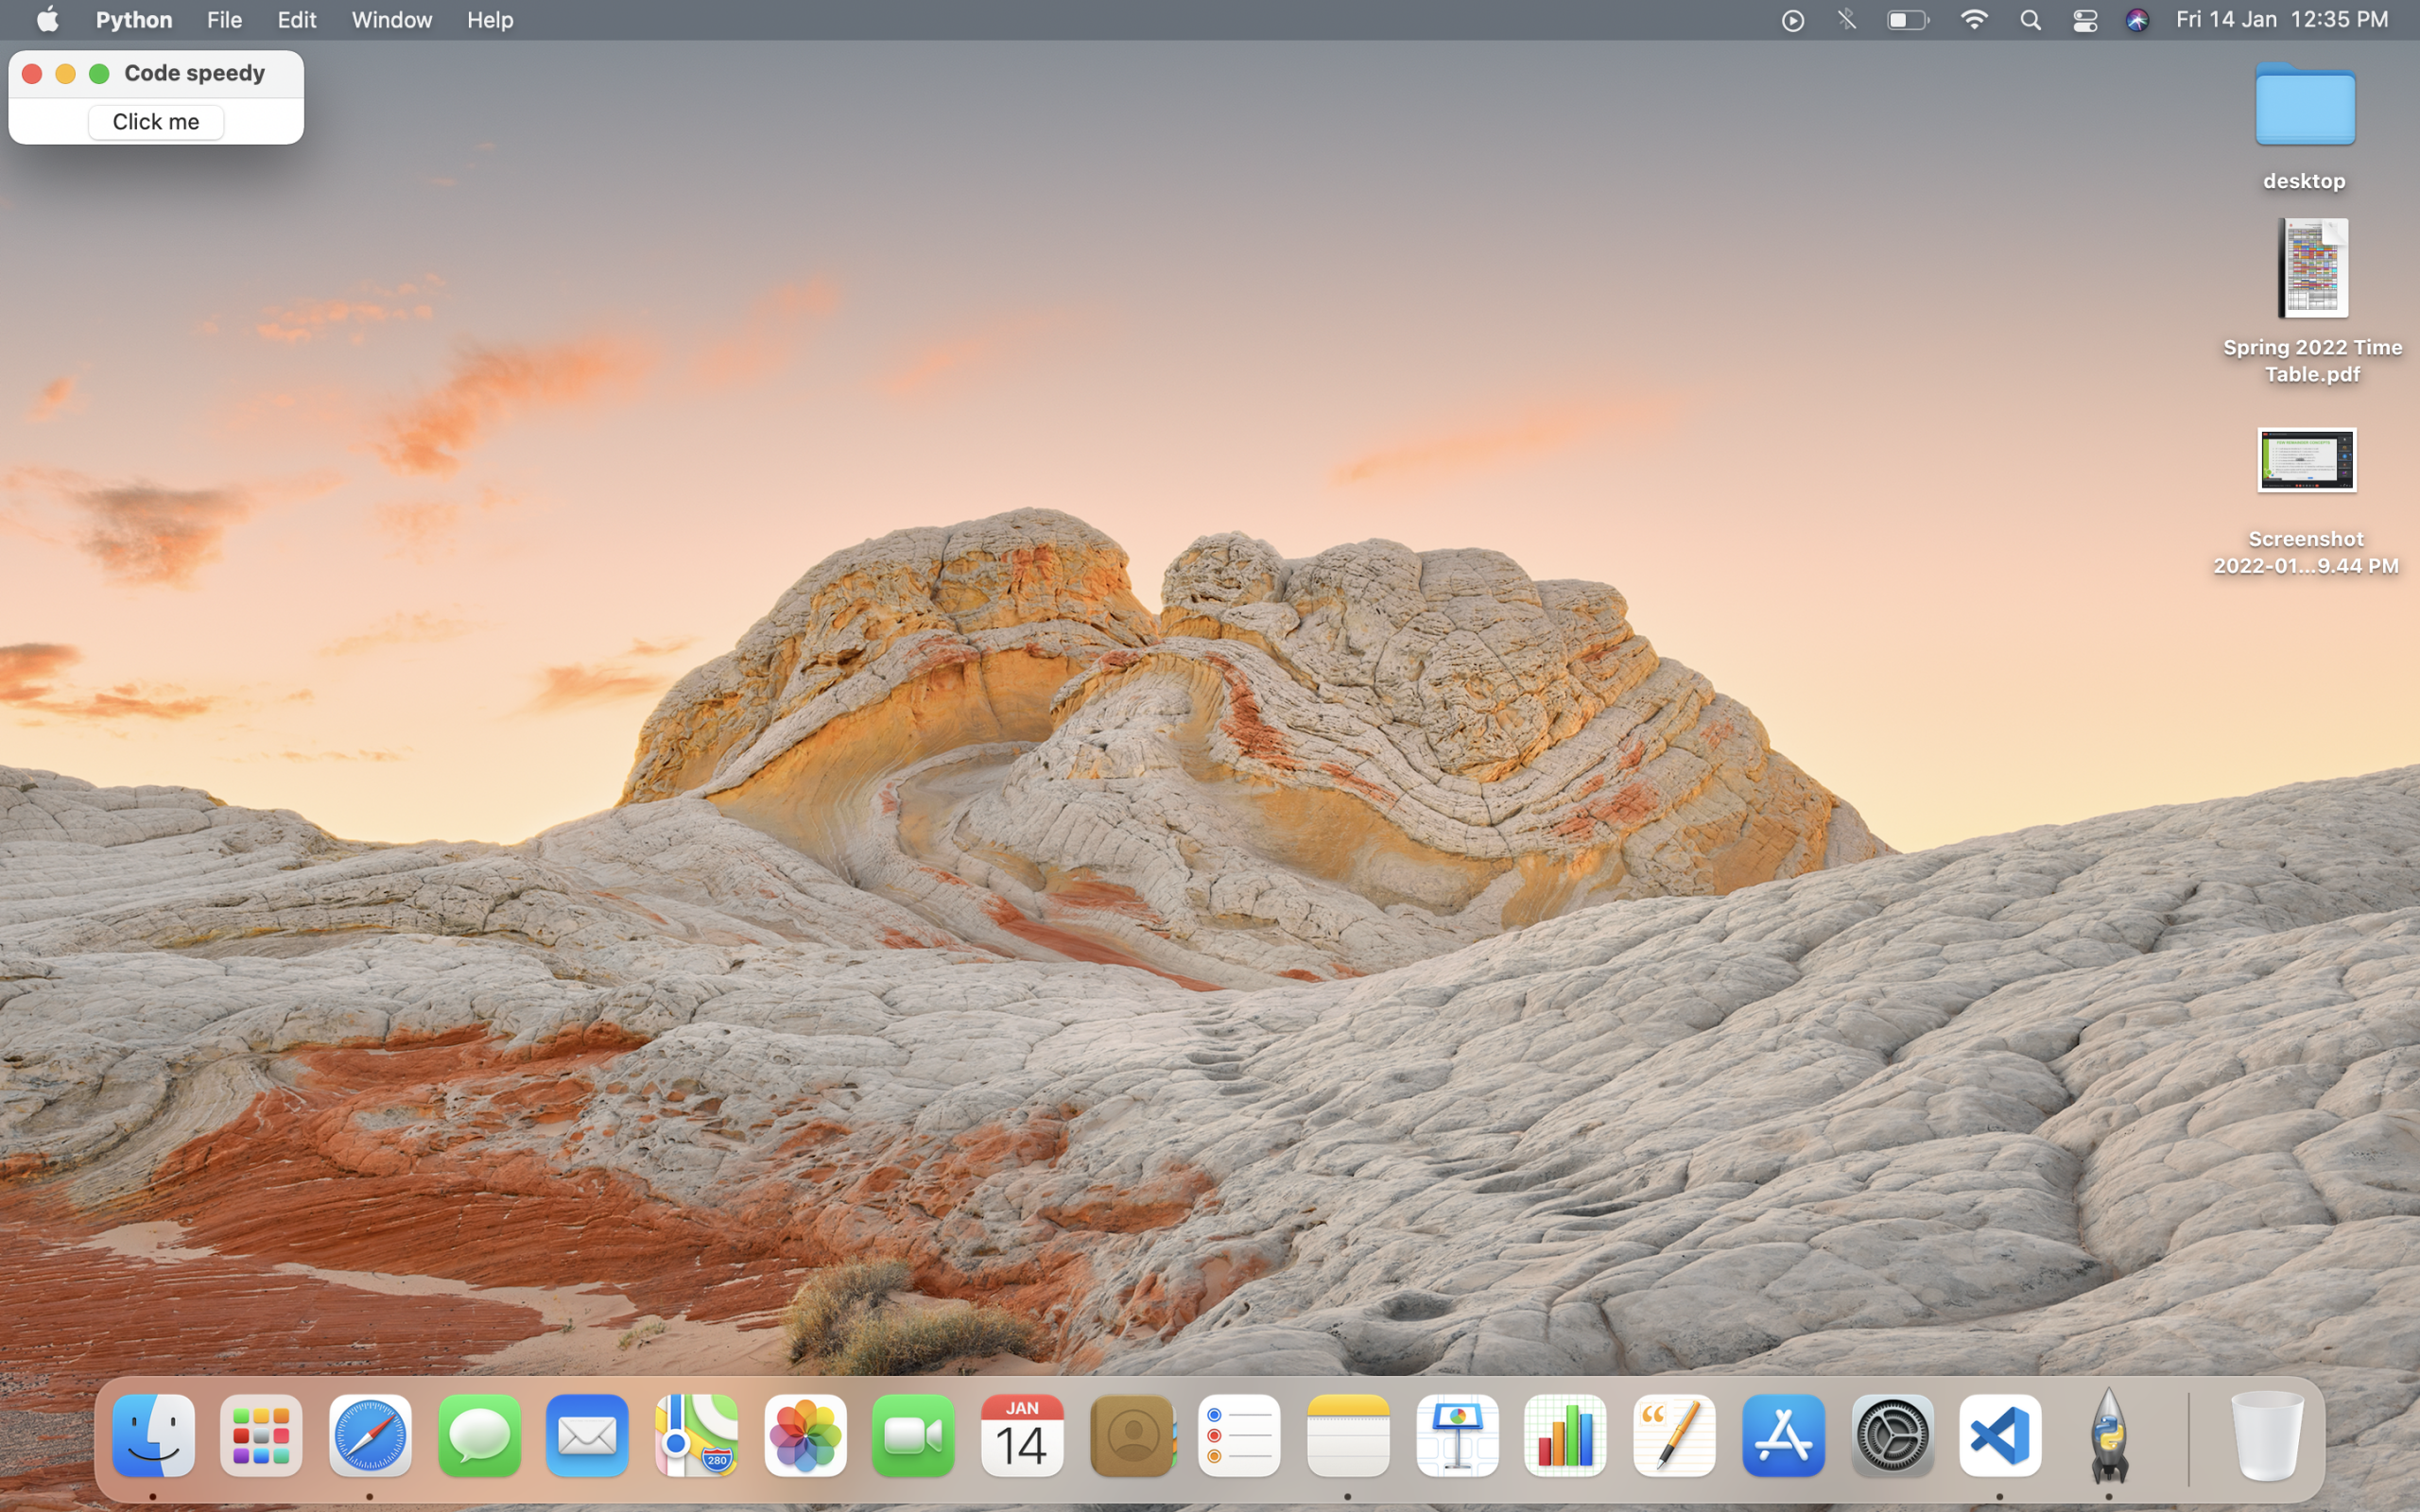The height and width of the screenshot is (1512, 2420).
Task: Click the Bluetooth status icon
Action: (x=1846, y=20)
